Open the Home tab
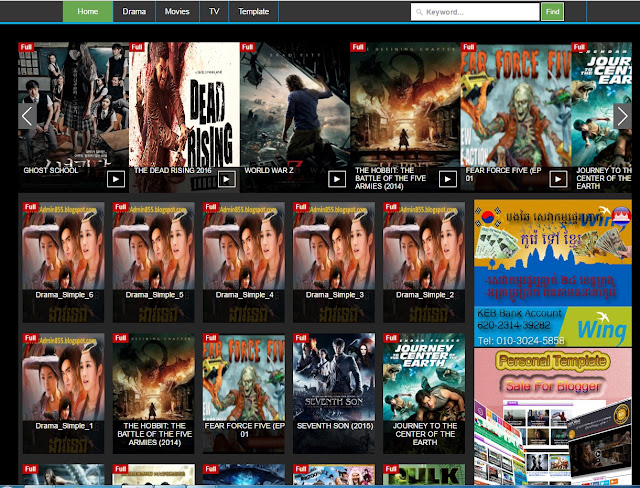640x488 pixels. click(88, 11)
